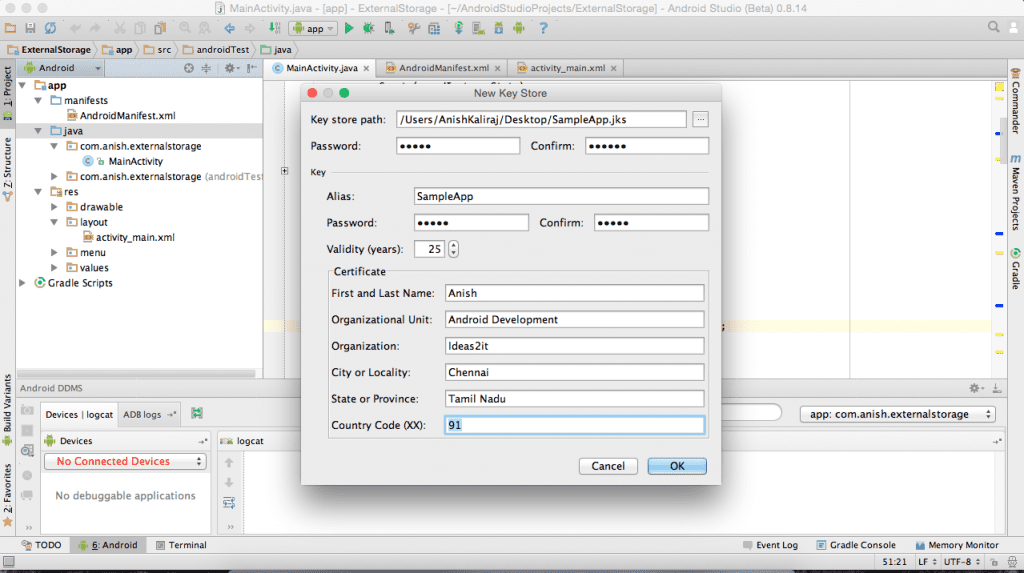
Task: Click the Debug bug toolbar icon
Action: pyautogui.click(x=369, y=28)
